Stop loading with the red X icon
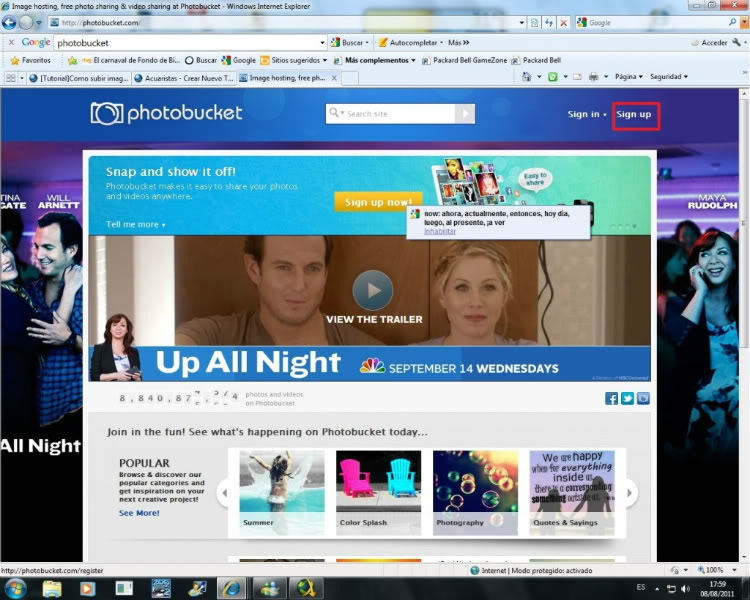The image size is (750, 600). (564, 22)
